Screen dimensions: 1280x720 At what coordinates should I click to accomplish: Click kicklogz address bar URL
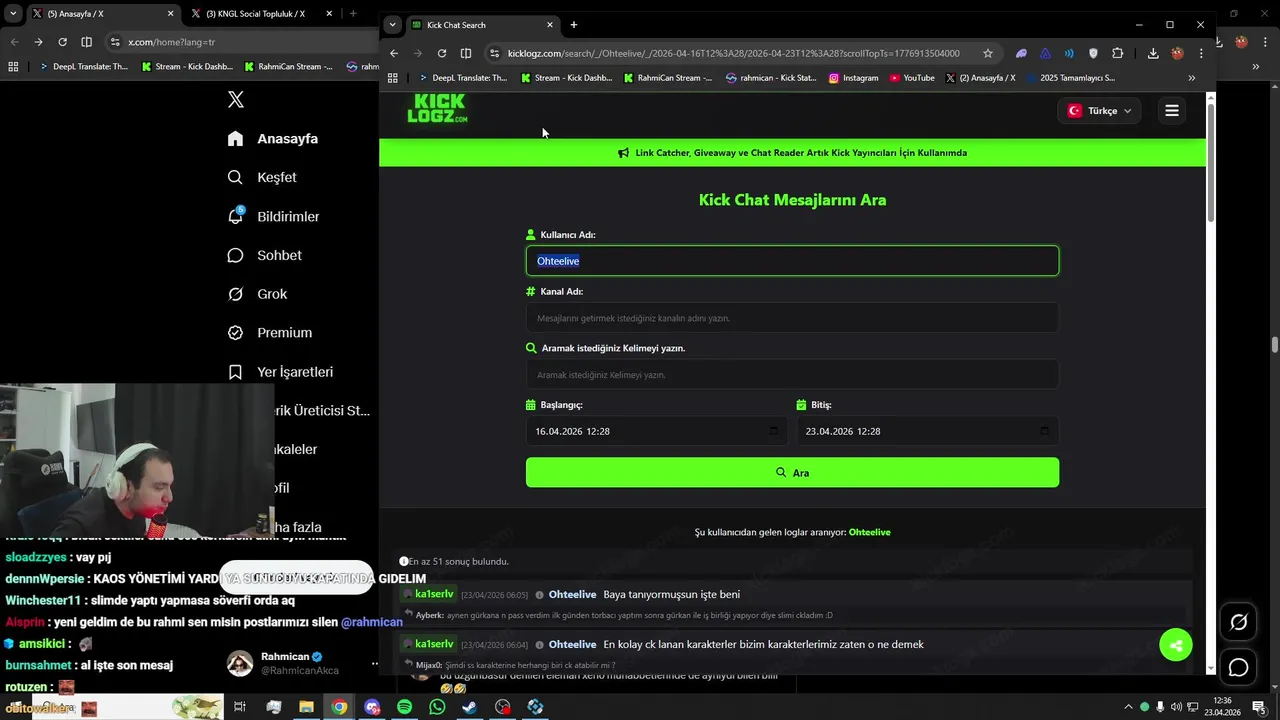(733, 53)
